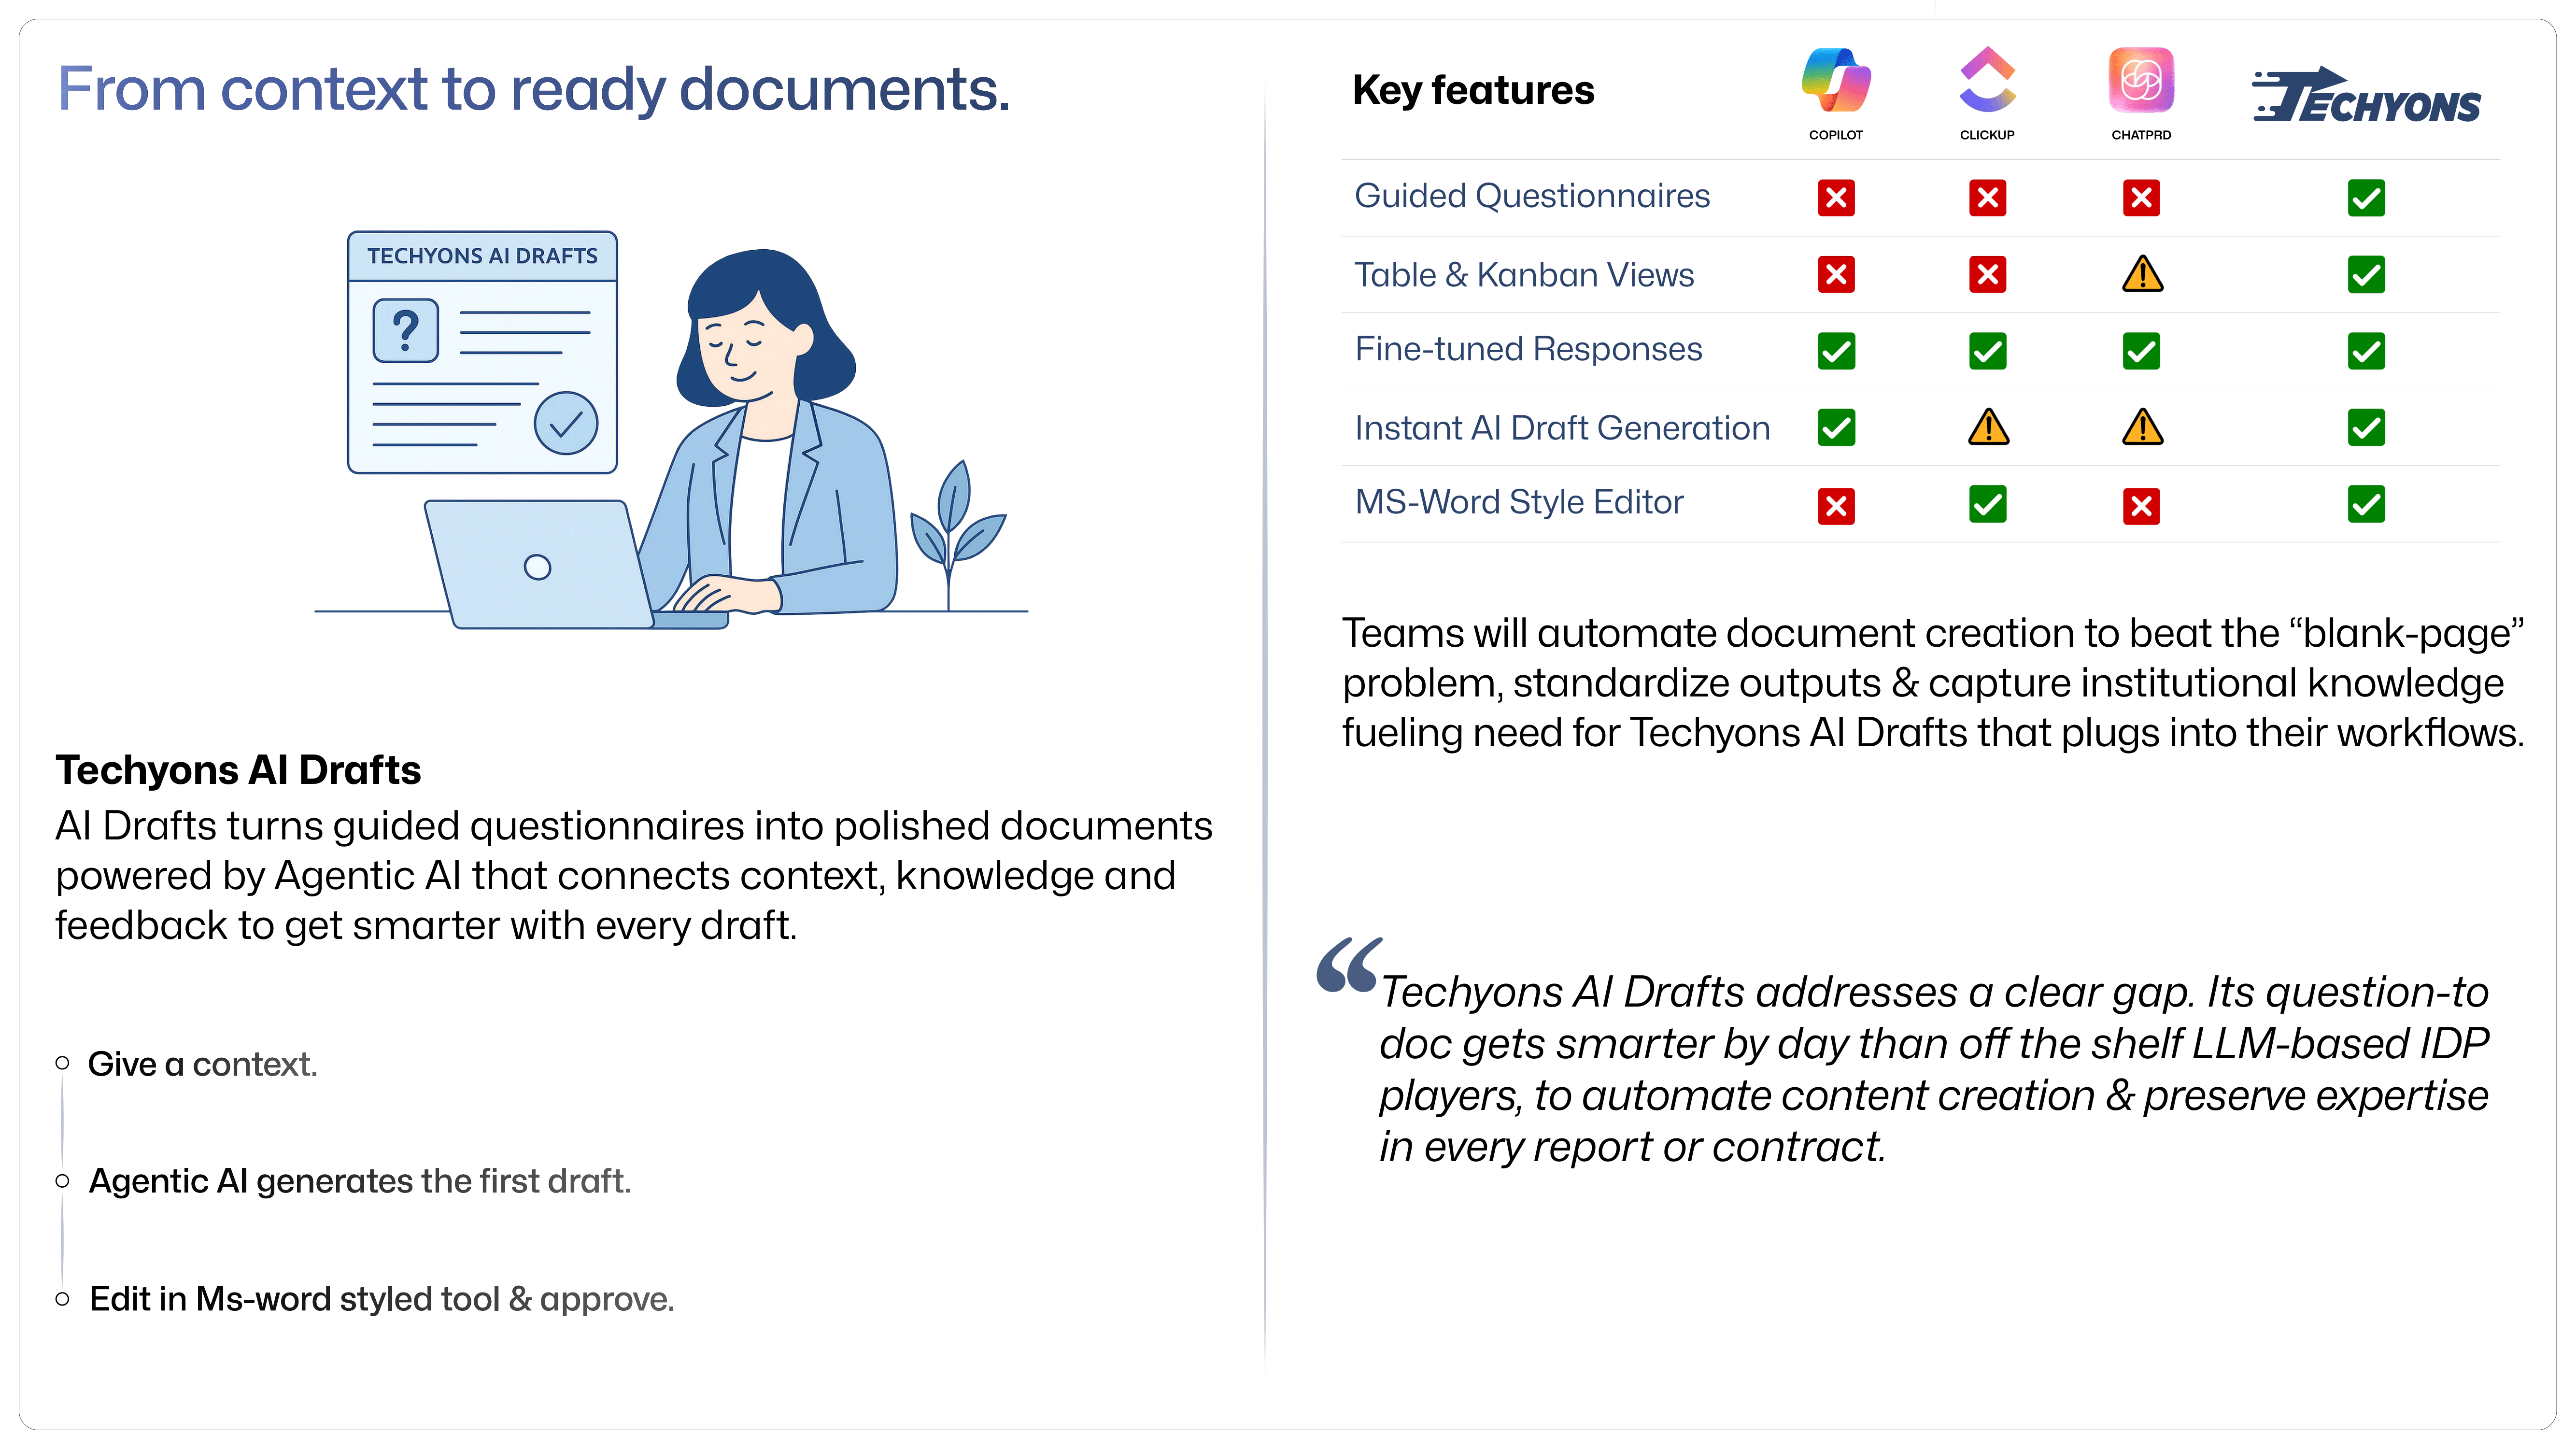2576x1449 pixels.
Task: Select the Copilot logo in the comparison header
Action: point(1836,82)
